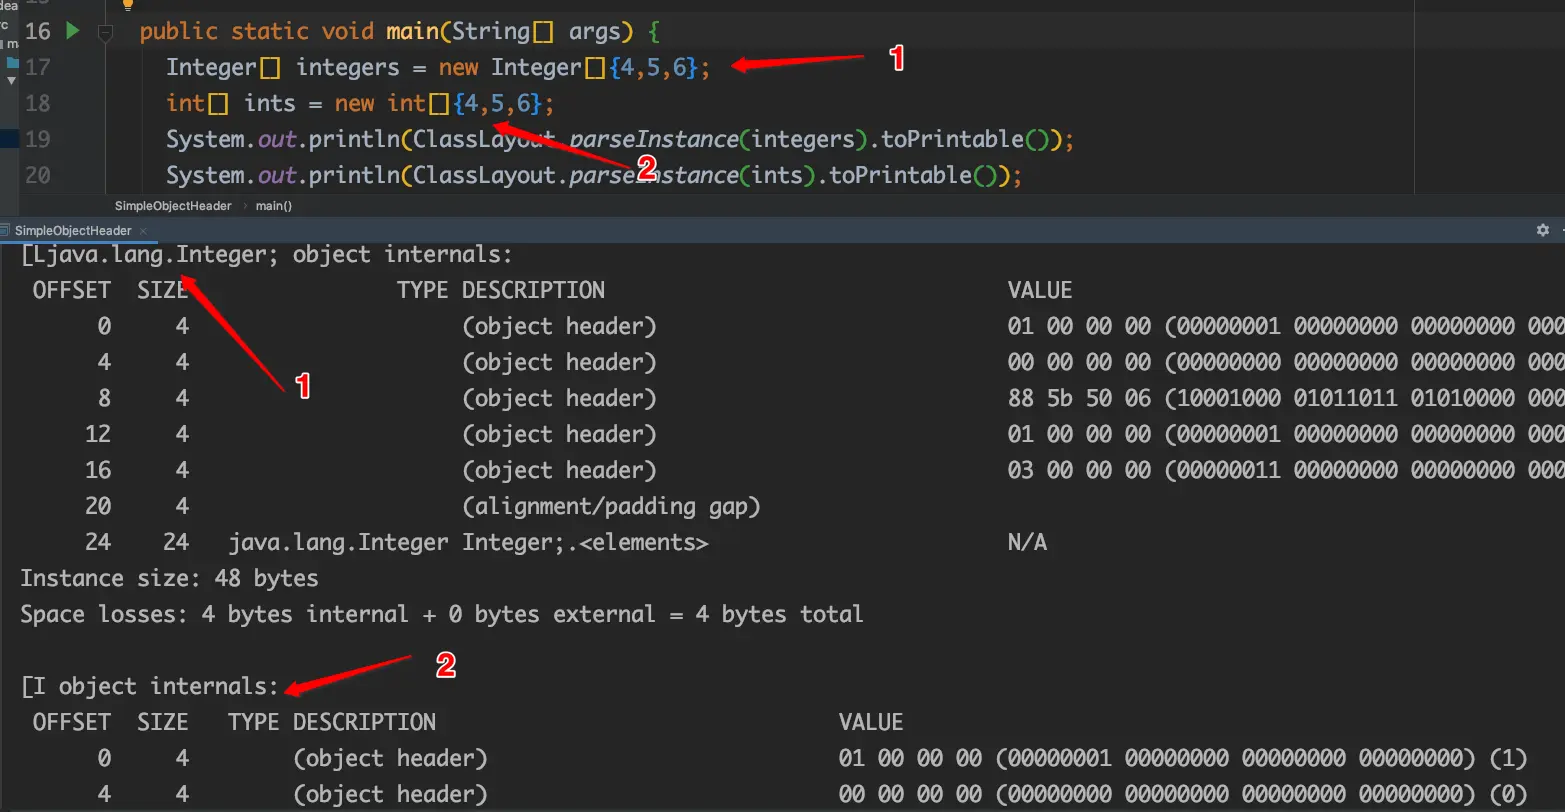Click OFFSET header of int array table
This screenshot has height=812, width=1565.
point(72,723)
